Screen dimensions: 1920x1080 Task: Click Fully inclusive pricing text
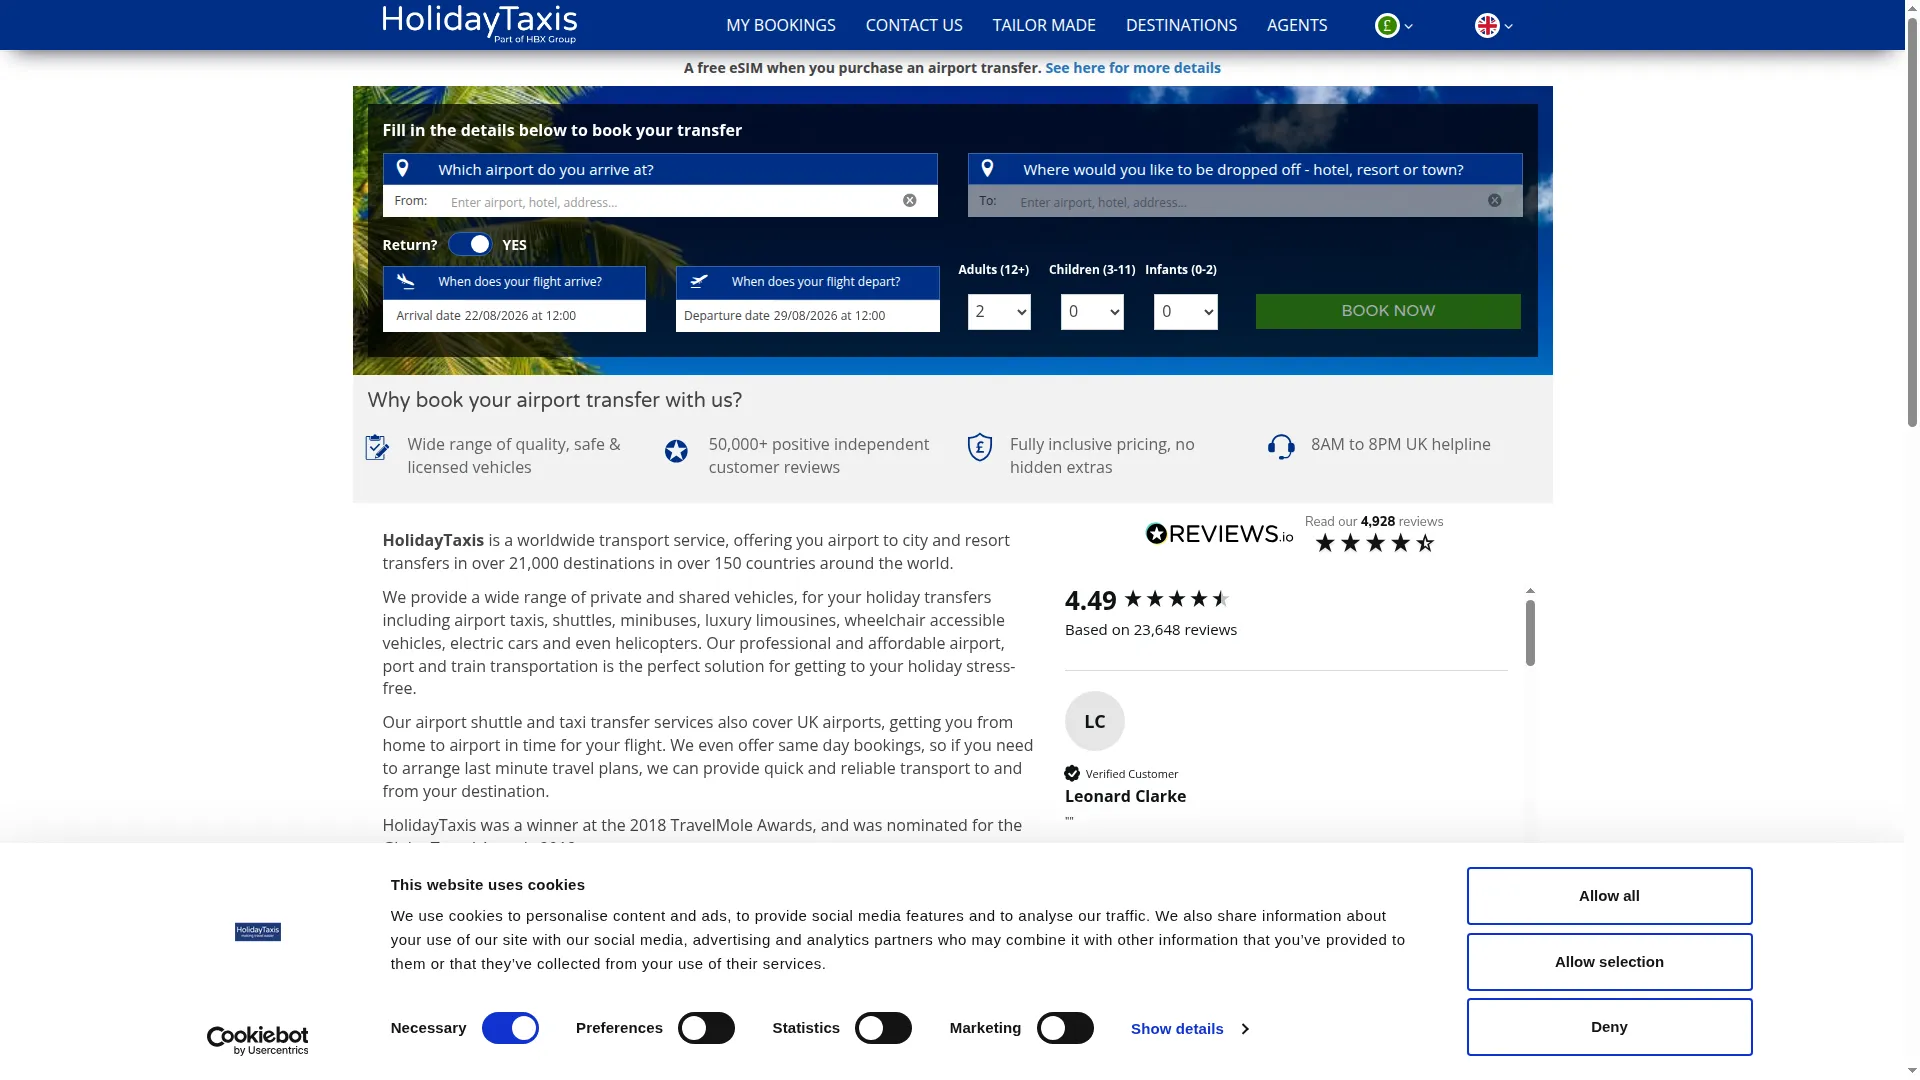coord(1102,456)
